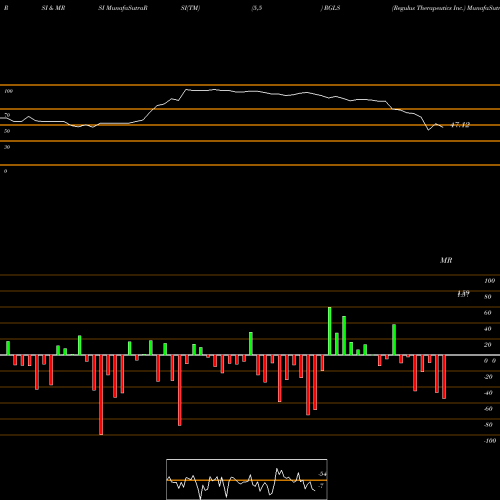This screenshot has height=500, width=500.
Task: Click the 'SI & MR' header text
Action: [53, 8]
